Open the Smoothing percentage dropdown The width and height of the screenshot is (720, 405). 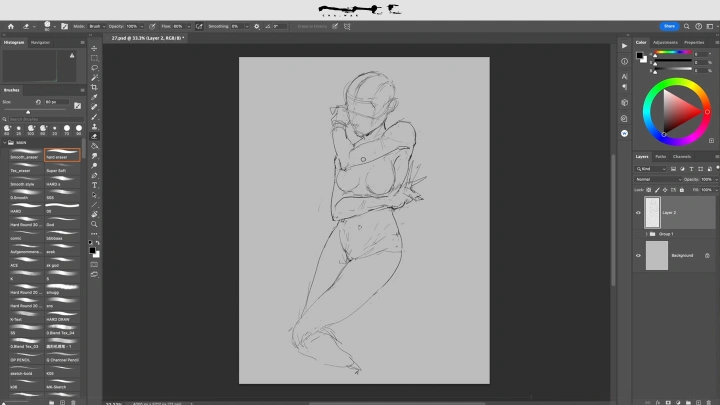click(247, 27)
